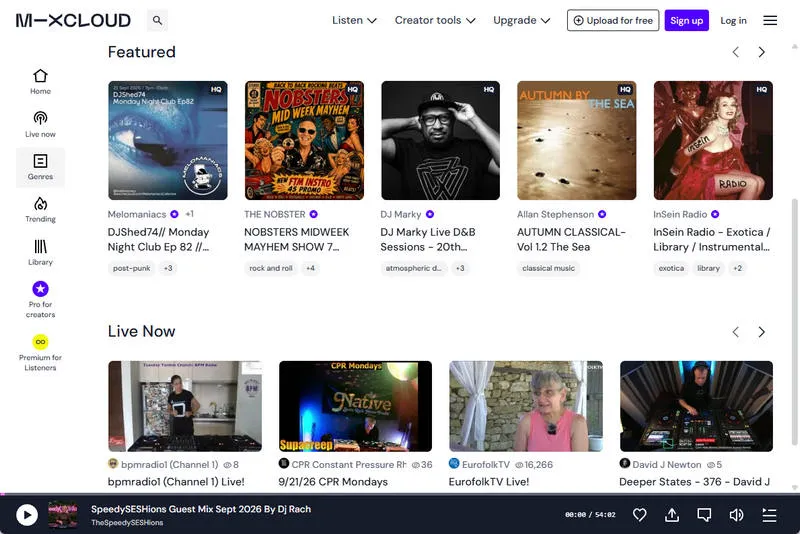The width and height of the screenshot is (800, 534).
Task: Open Pro for creators star icon
Action: pos(40,289)
